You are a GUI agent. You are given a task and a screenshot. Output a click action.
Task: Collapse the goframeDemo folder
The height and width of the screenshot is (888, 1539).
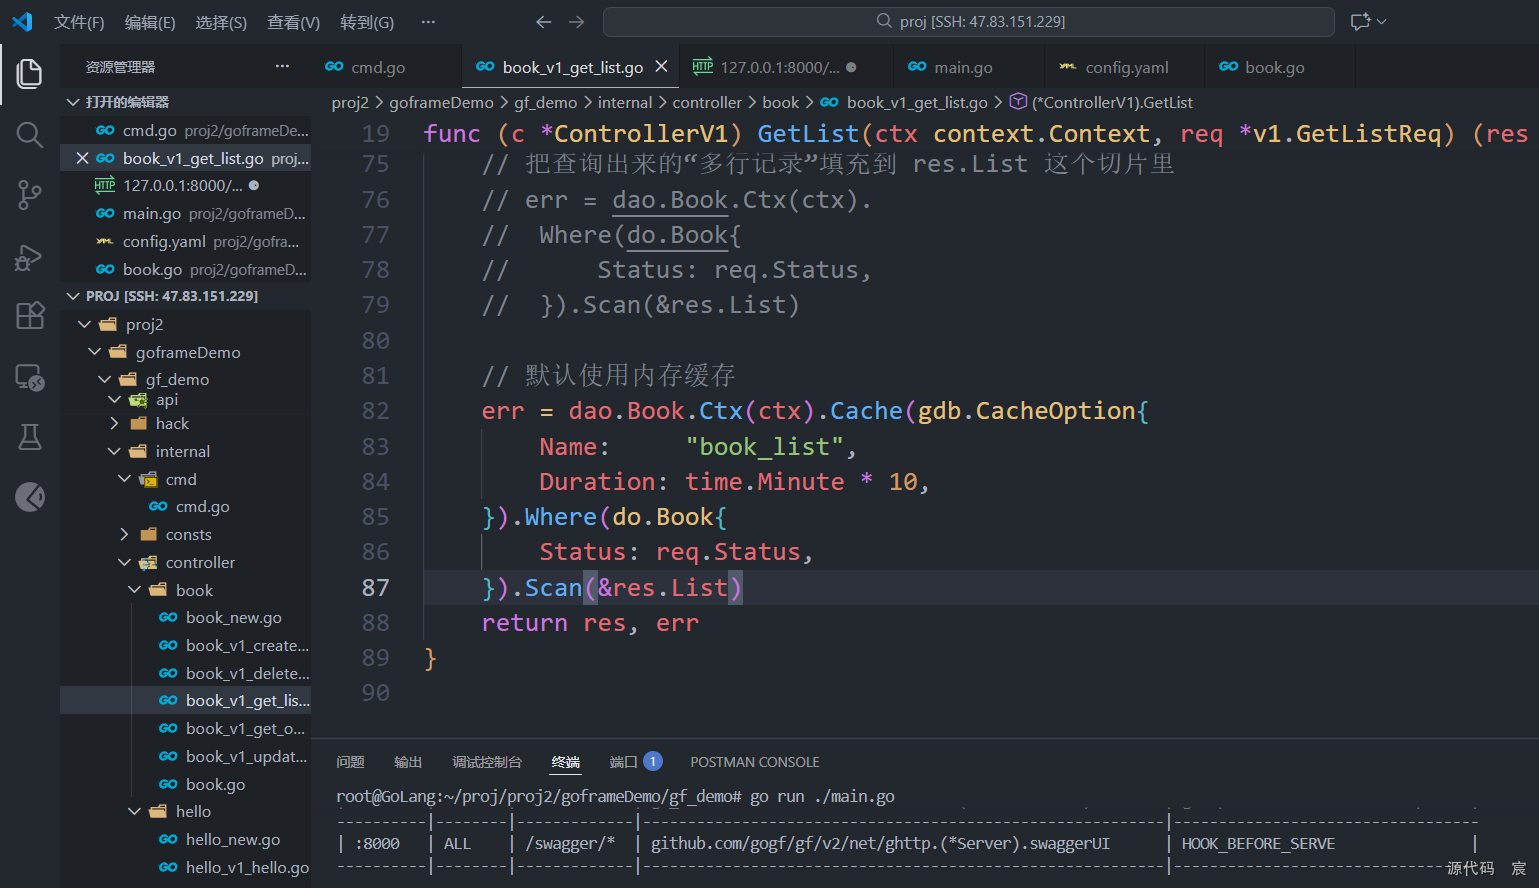click(186, 352)
